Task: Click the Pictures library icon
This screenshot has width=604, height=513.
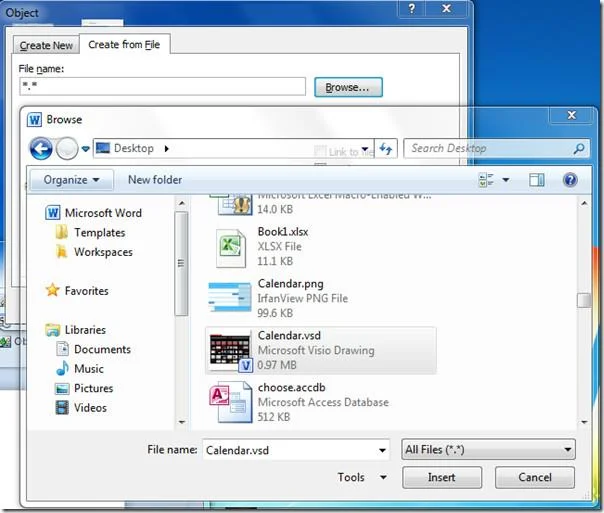Action: [x=62, y=388]
